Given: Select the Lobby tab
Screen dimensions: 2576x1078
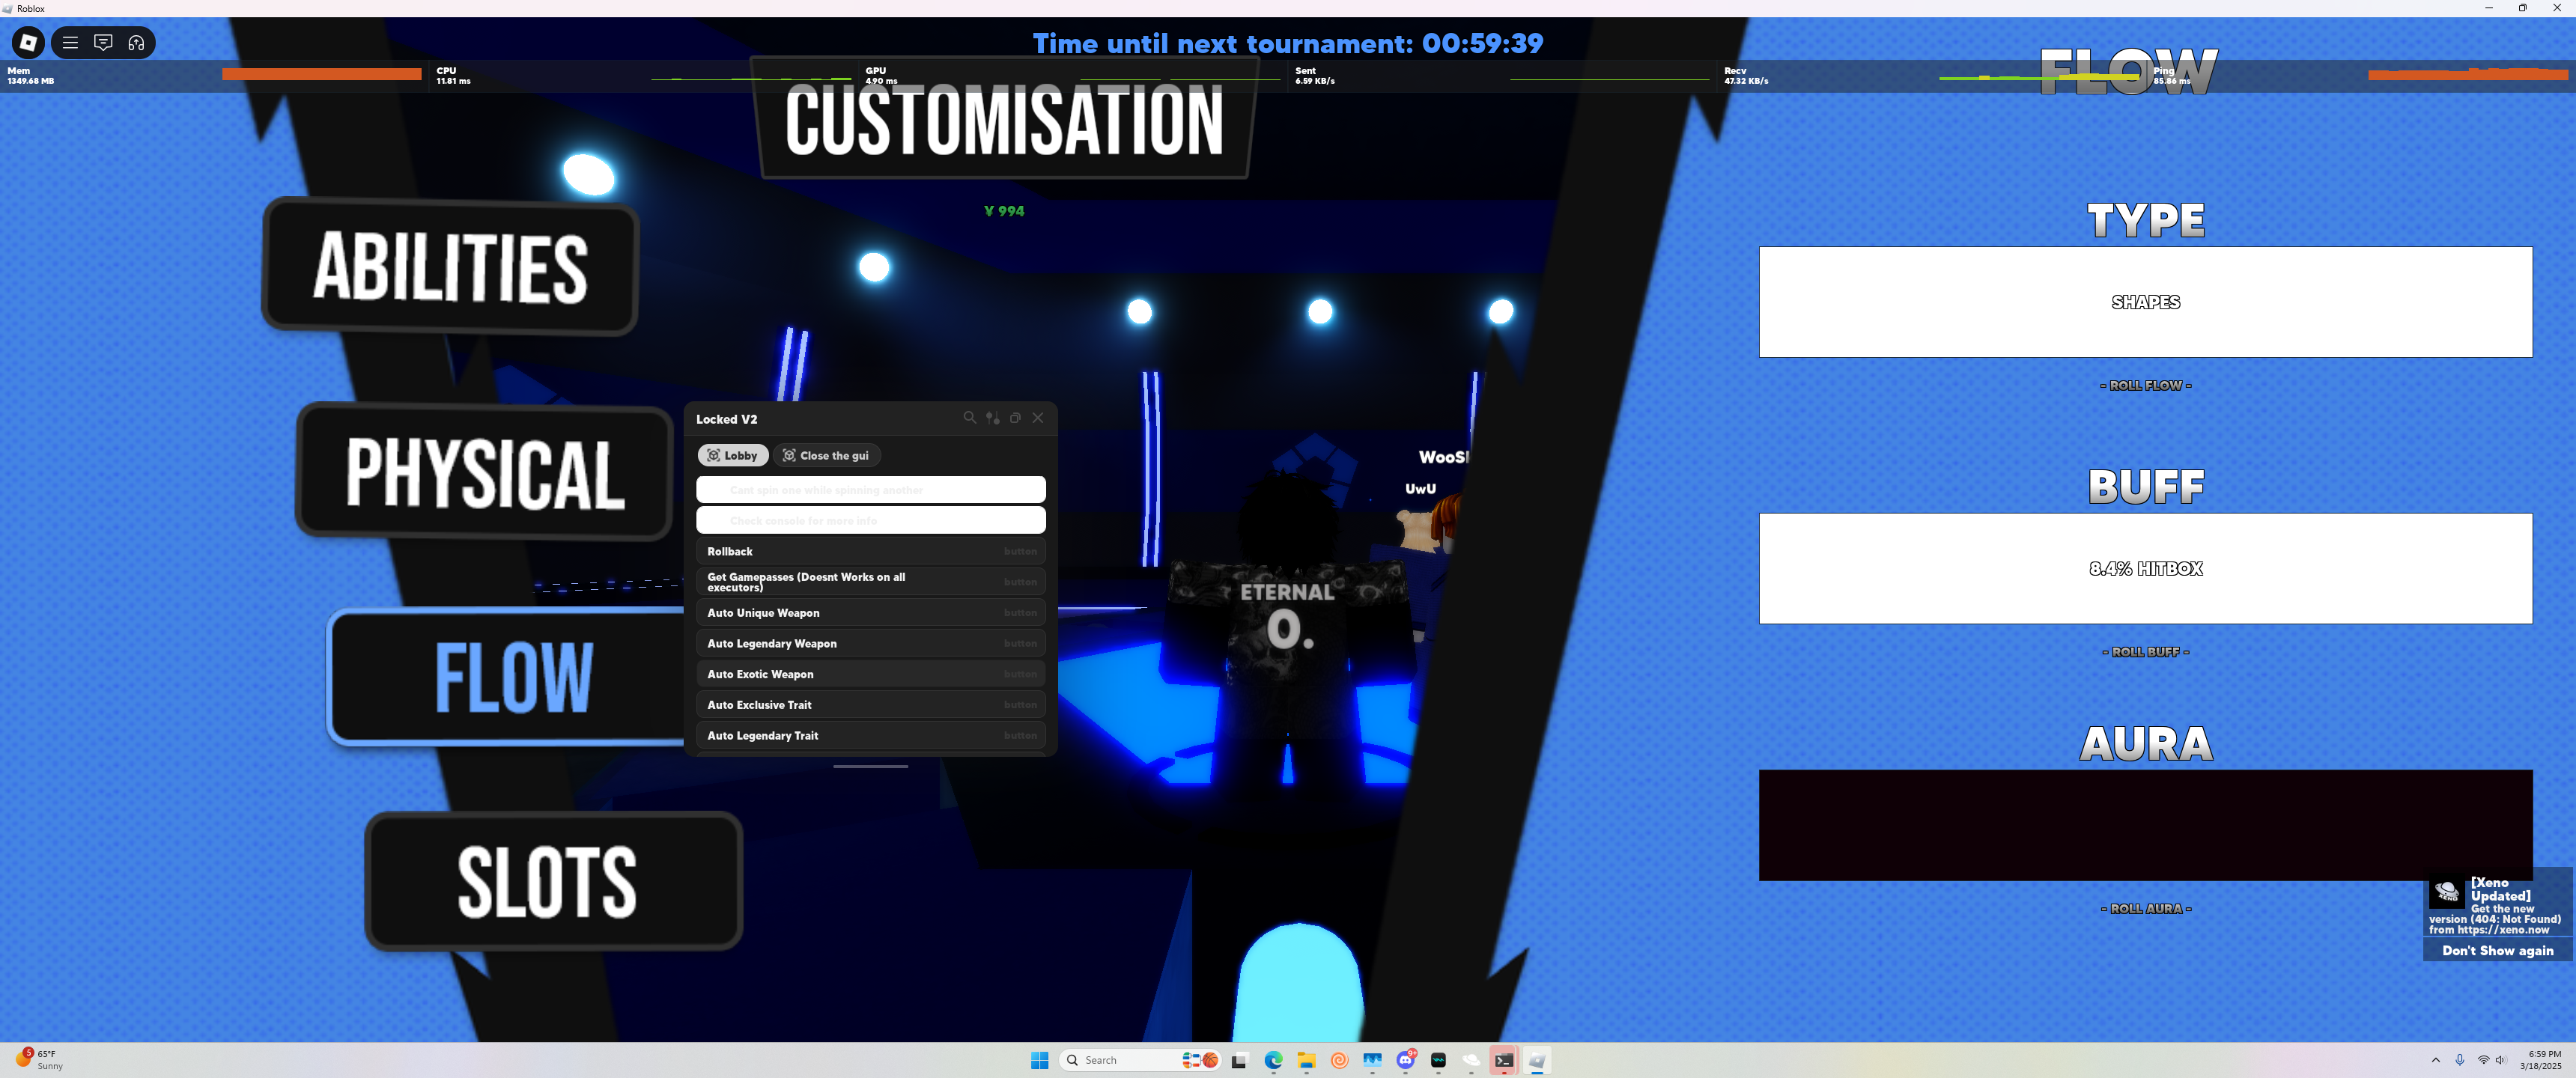Looking at the screenshot, I should (732, 455).
